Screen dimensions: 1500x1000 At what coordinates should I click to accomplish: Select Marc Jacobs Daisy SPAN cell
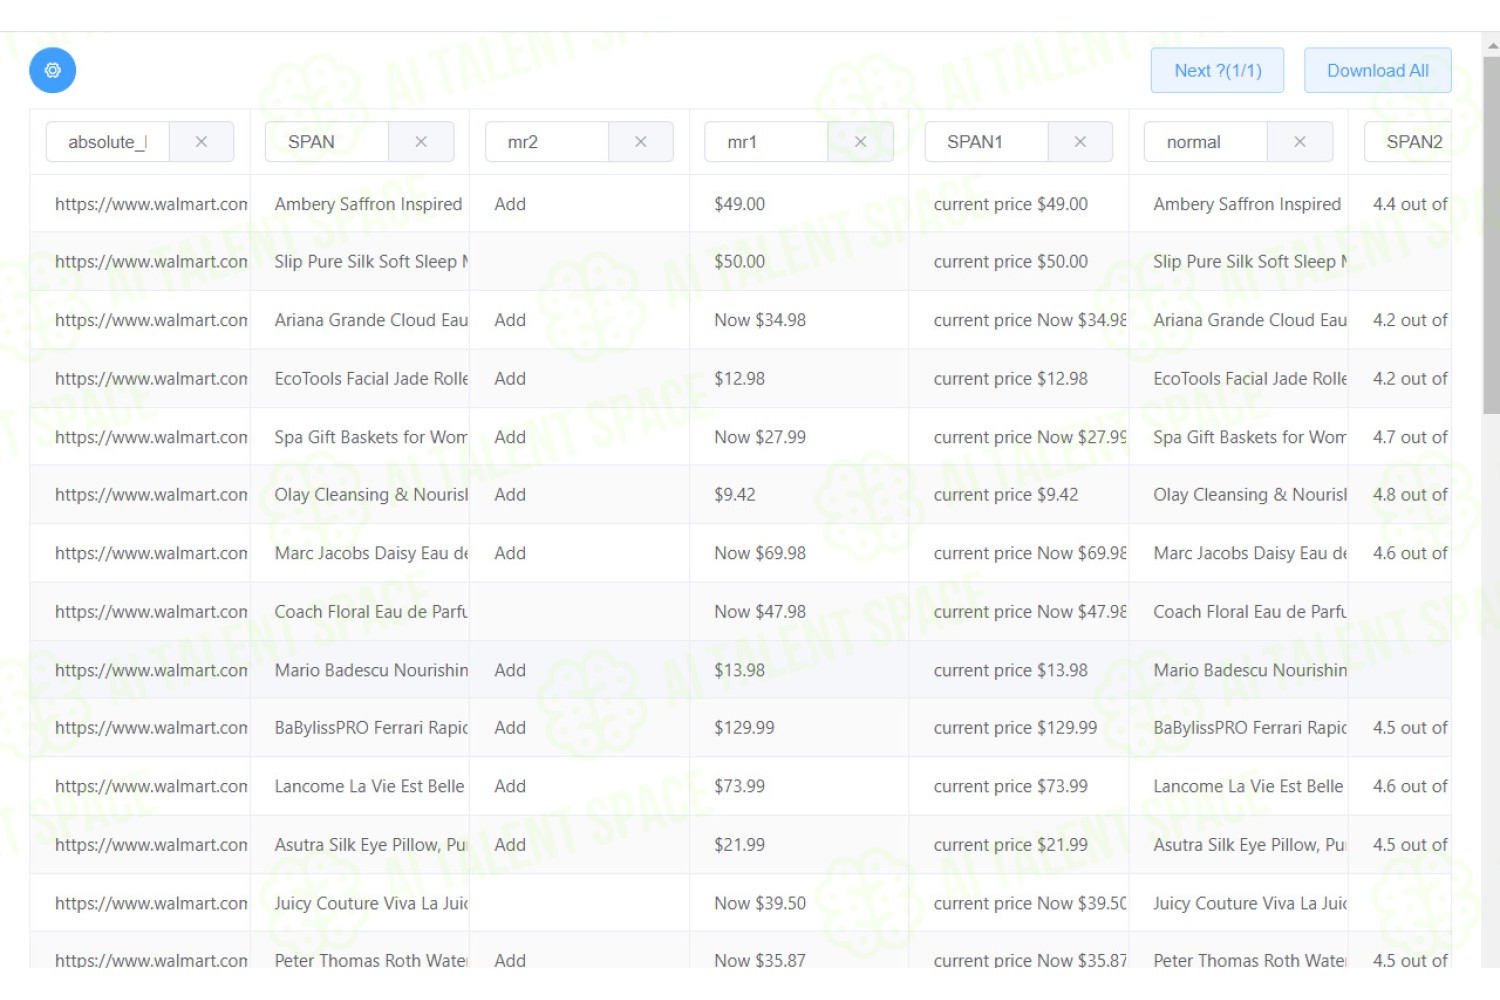[360, 553]
